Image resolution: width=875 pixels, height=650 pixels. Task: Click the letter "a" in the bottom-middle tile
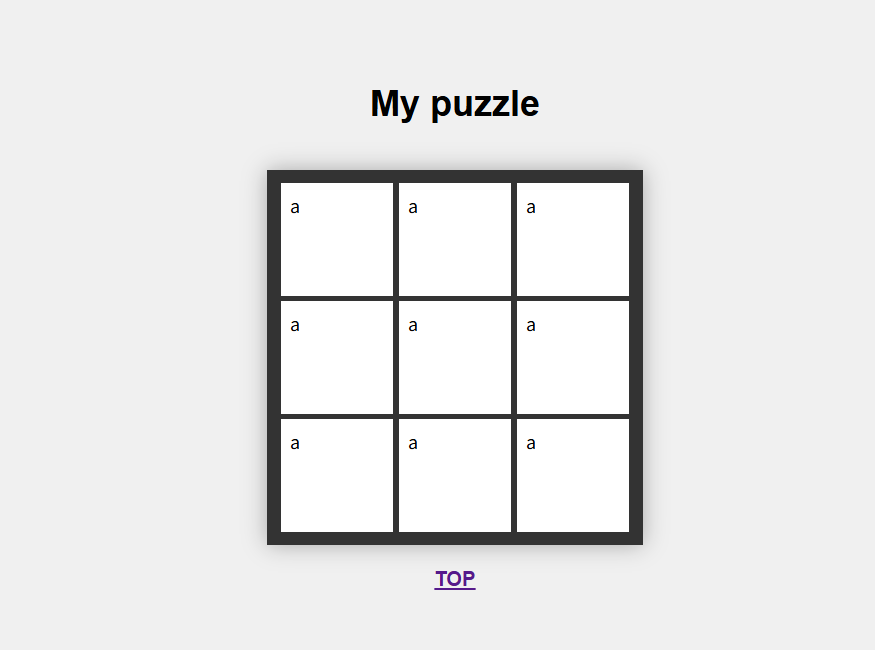pos(413,444)
